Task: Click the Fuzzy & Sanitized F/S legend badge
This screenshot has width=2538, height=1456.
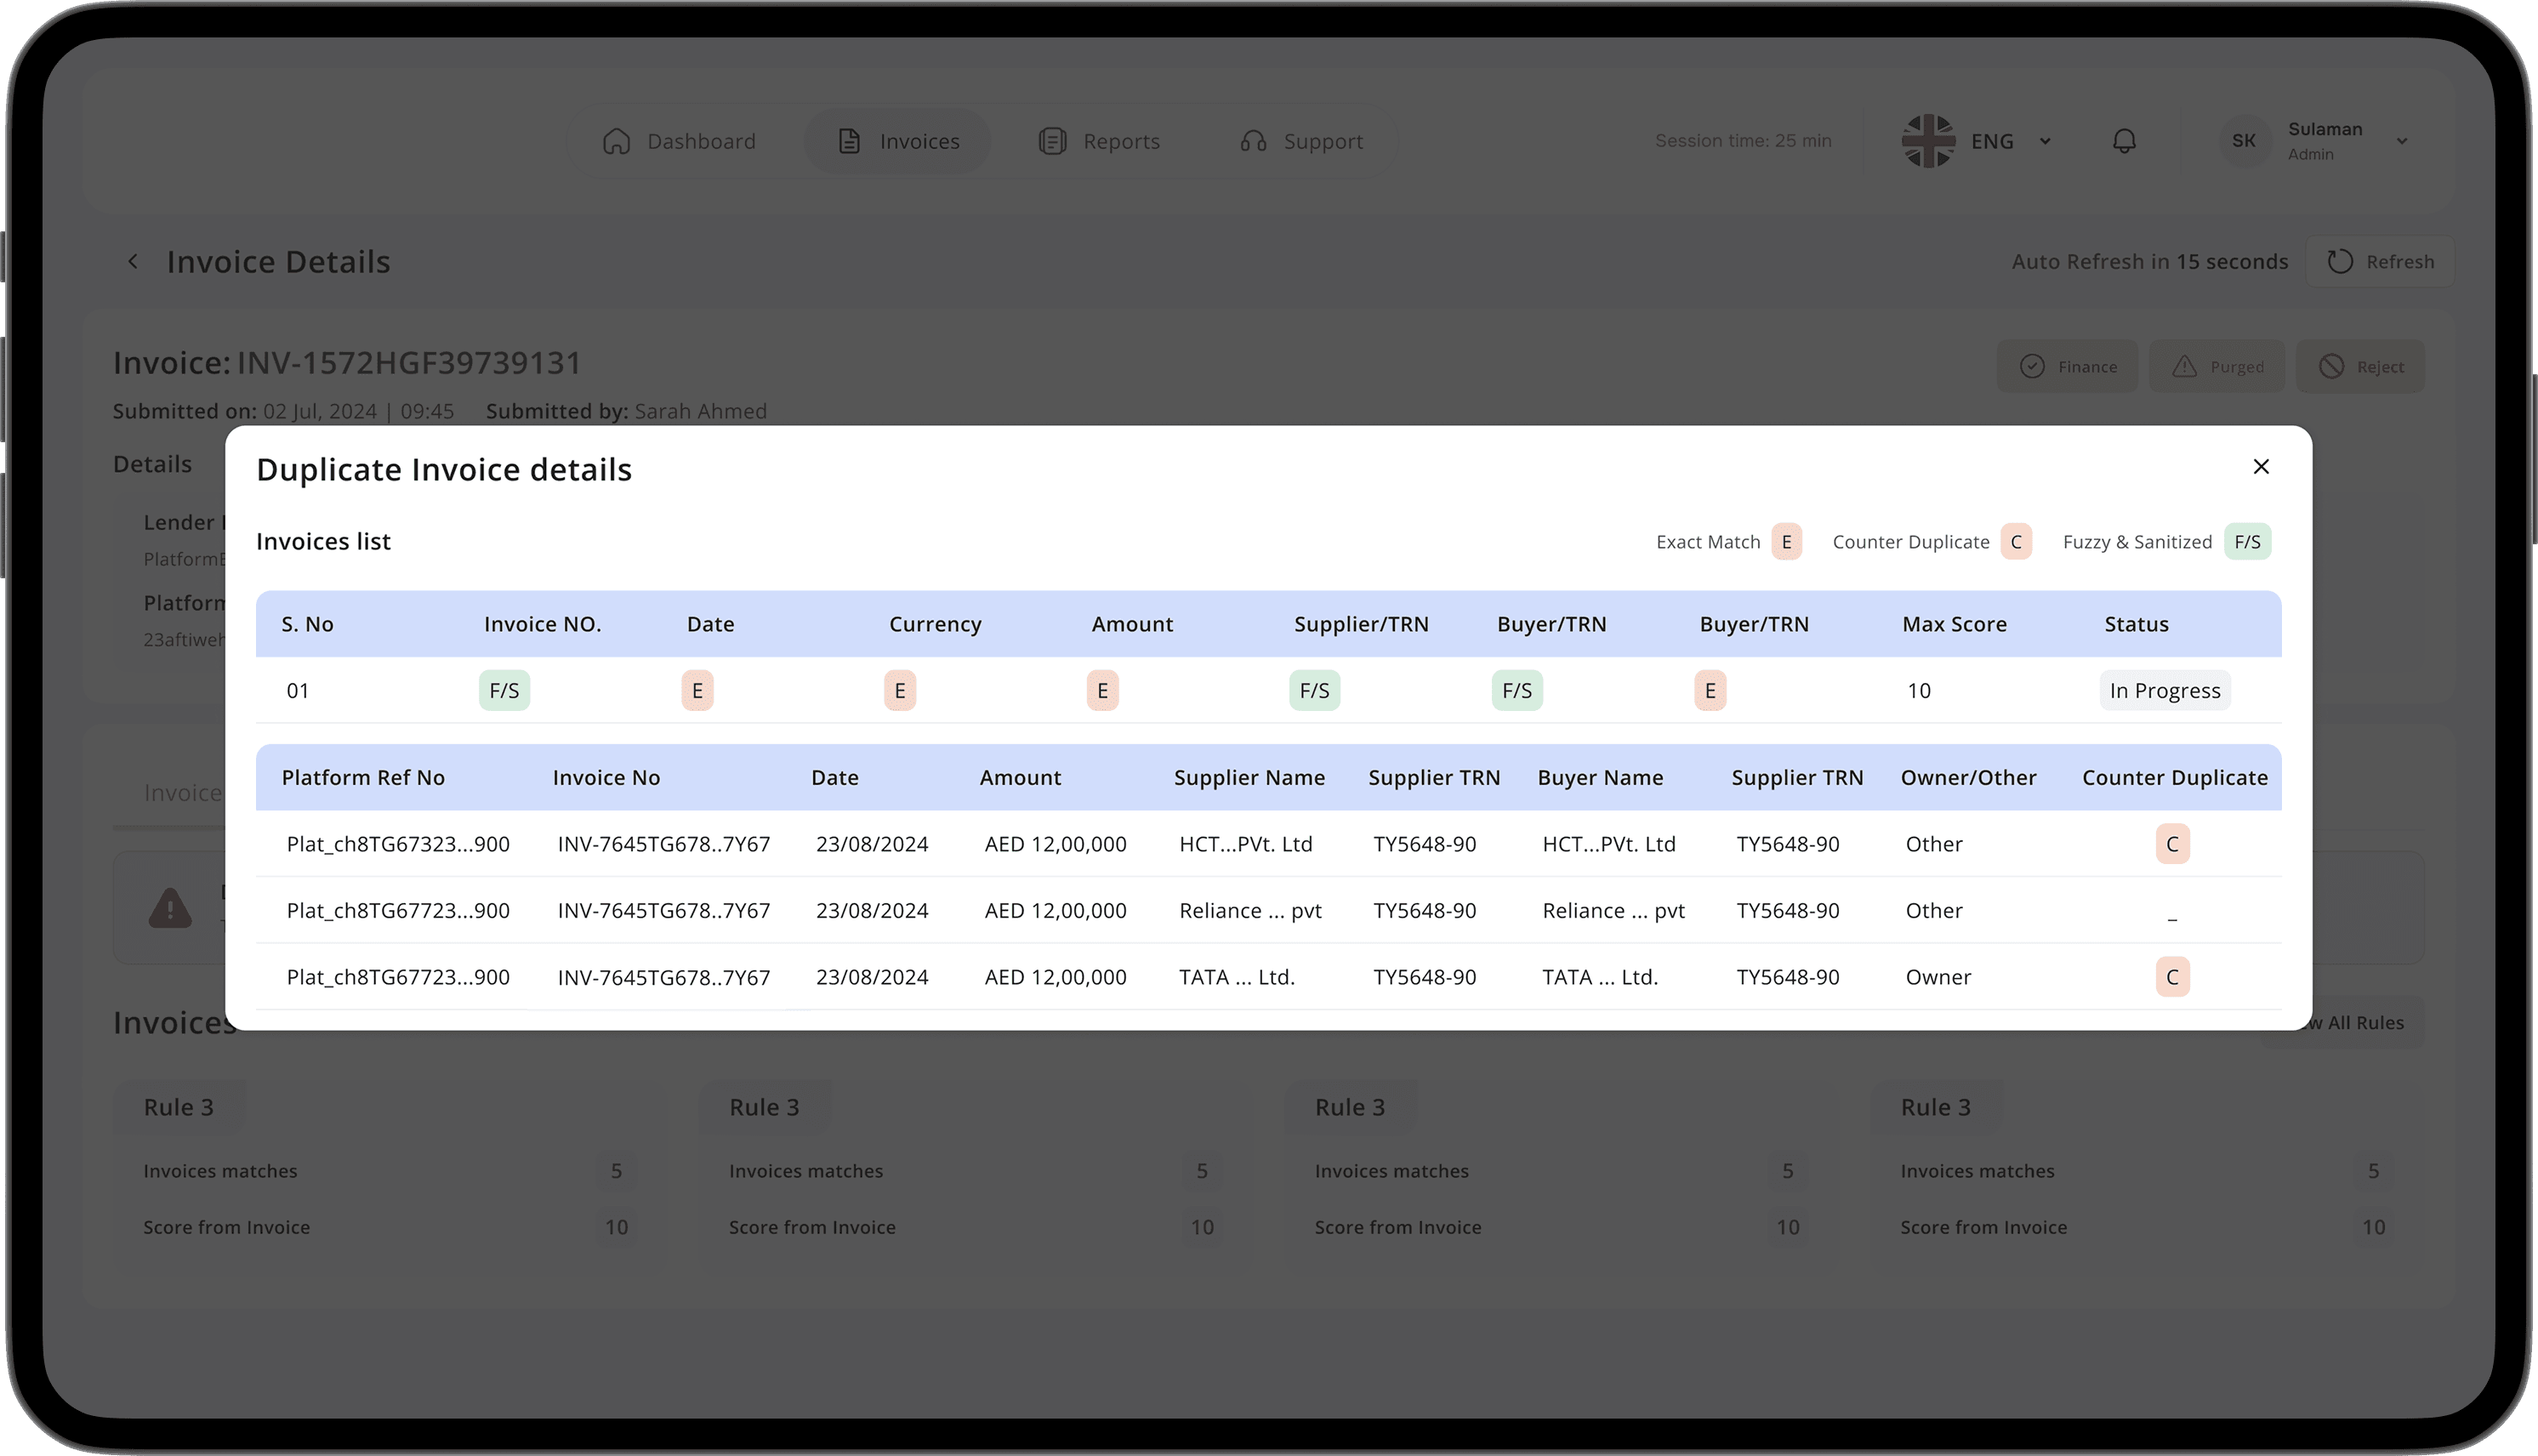Action: [x=2246, y=542]
